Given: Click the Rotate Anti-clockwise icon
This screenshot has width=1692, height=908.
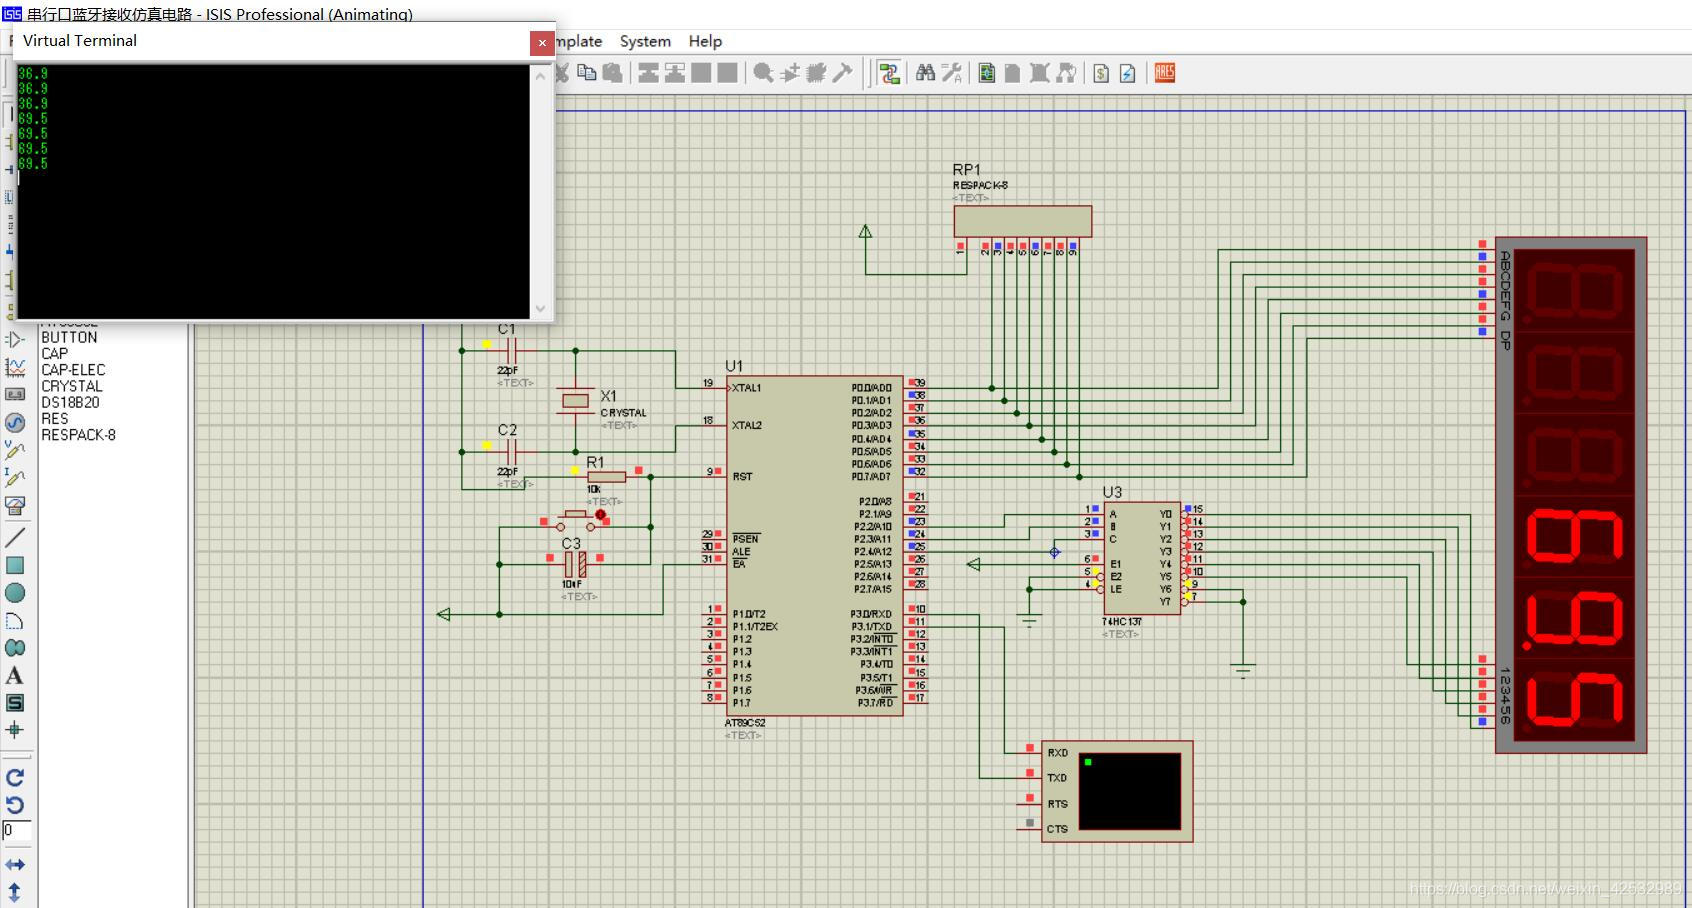Looking at the screenshot, I should click(x=15, y=805).
